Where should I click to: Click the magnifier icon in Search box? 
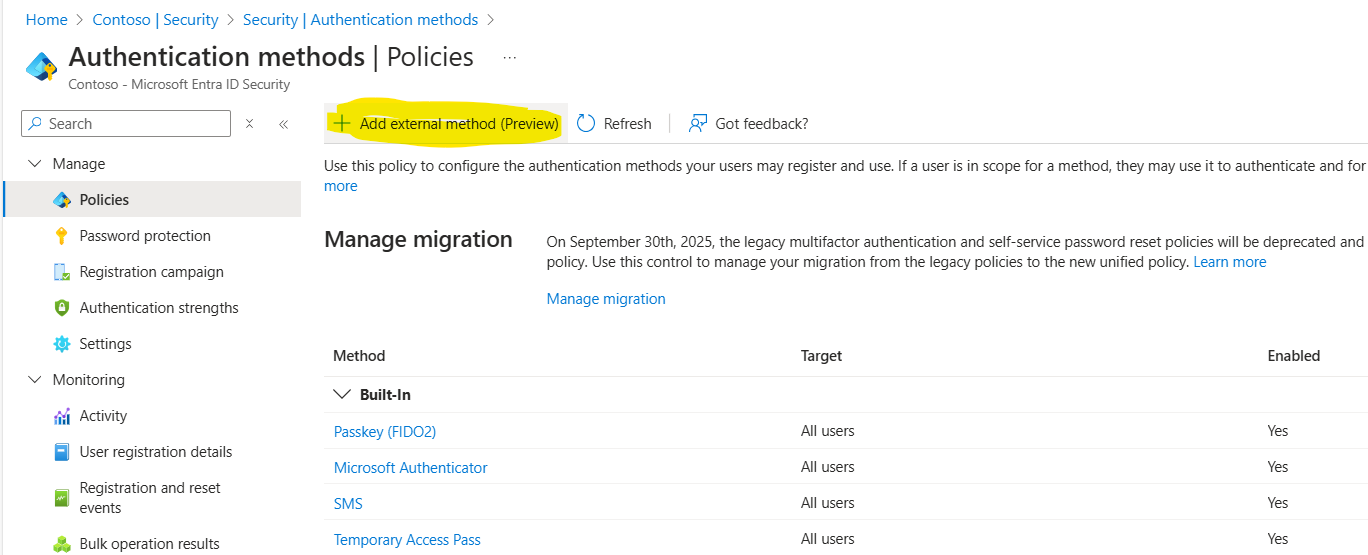(35, 124)
